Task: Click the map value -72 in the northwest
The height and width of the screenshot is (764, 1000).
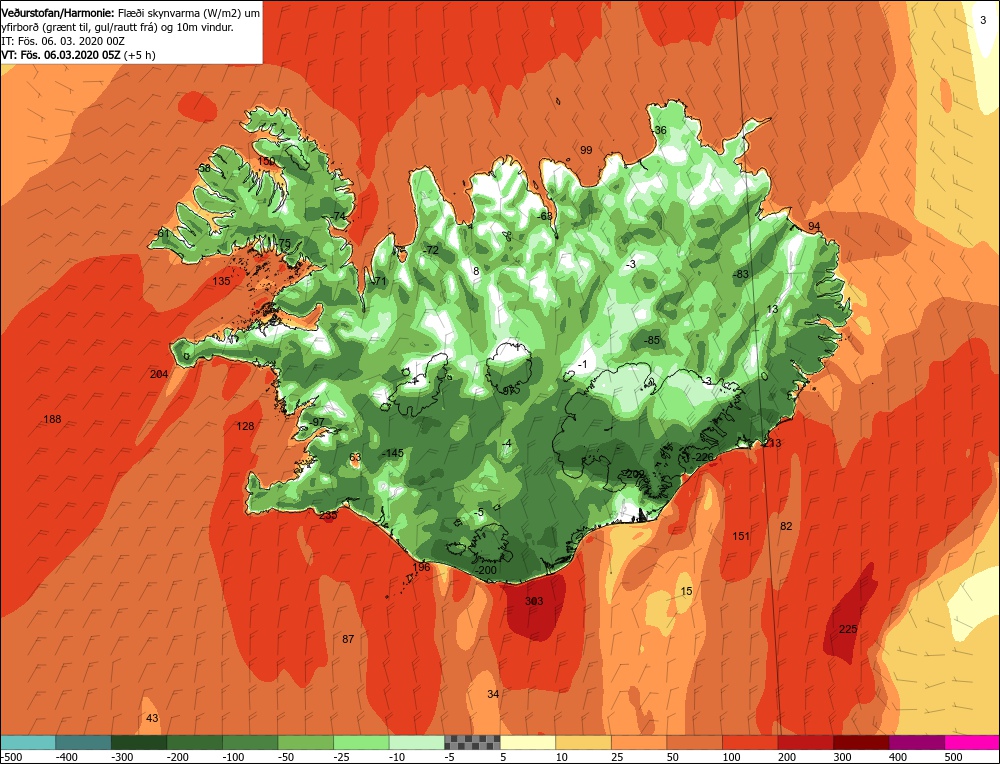Action: (430, 250)
